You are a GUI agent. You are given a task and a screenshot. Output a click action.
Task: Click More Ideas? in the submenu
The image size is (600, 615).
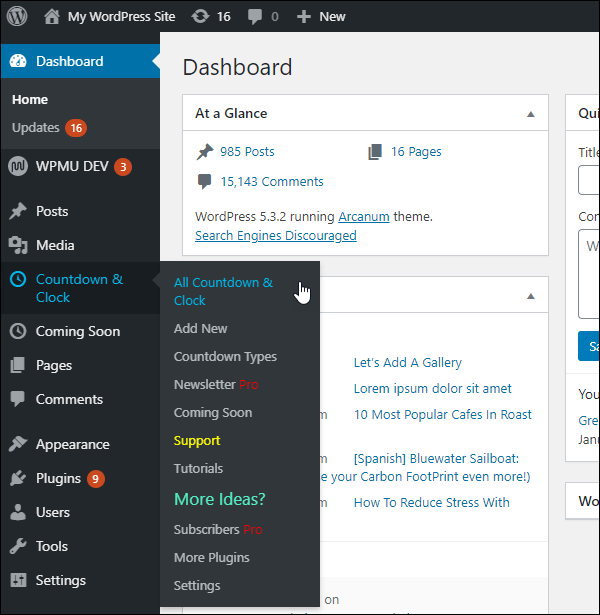pyautogui.click(x=220, y=499)
